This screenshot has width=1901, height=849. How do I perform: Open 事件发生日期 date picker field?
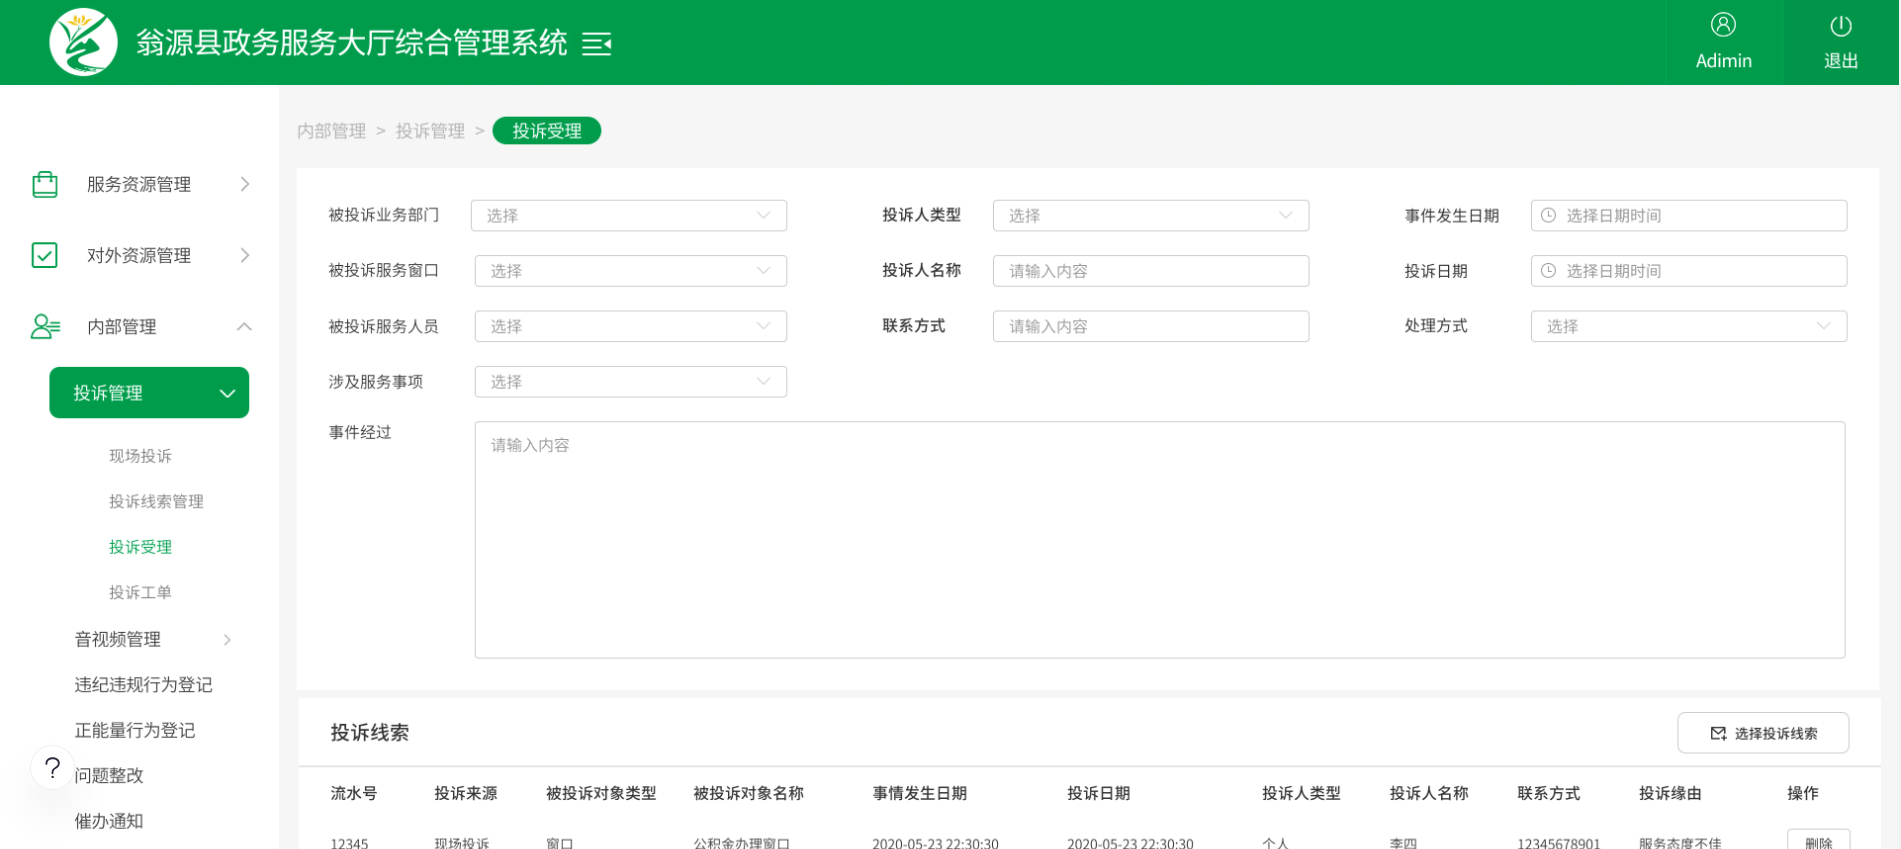(1689, 215)
